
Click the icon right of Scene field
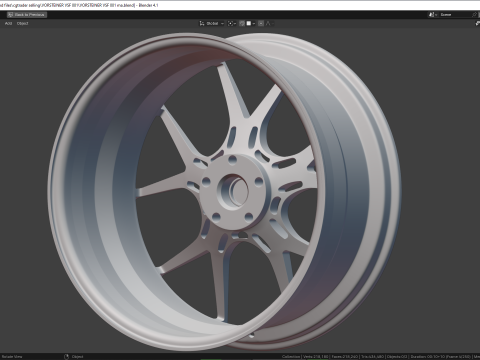click(x=475, y=15)
